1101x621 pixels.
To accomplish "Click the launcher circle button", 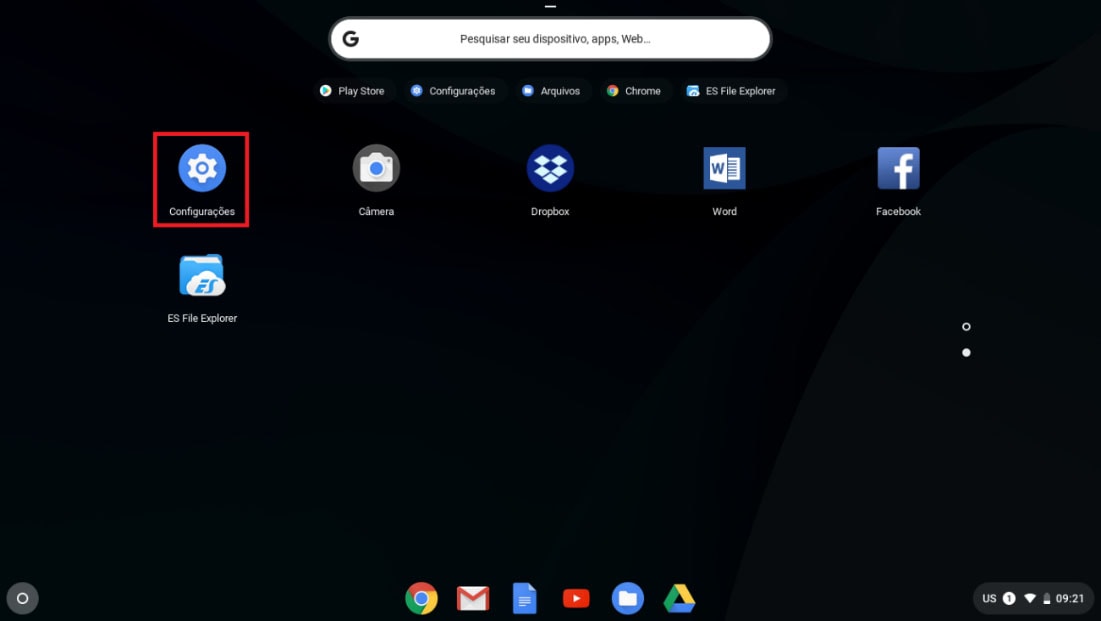I will coord(22,599).
